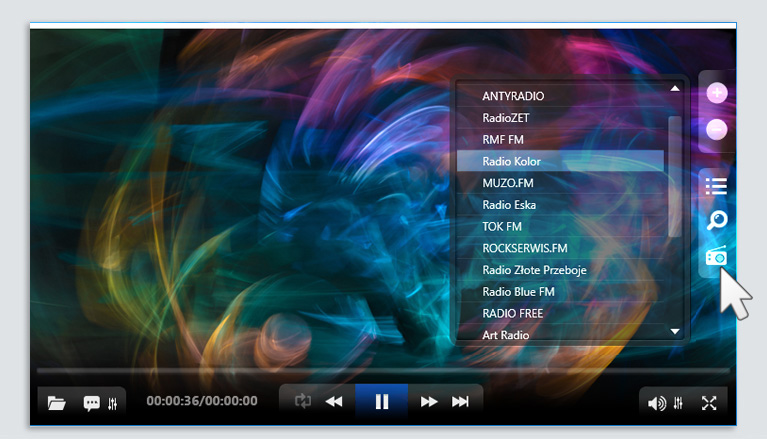Image resolution: width=767 pixels, height=439 pixels.
Task: Remove a station with the minus button
Action: [x=717, y=129]
